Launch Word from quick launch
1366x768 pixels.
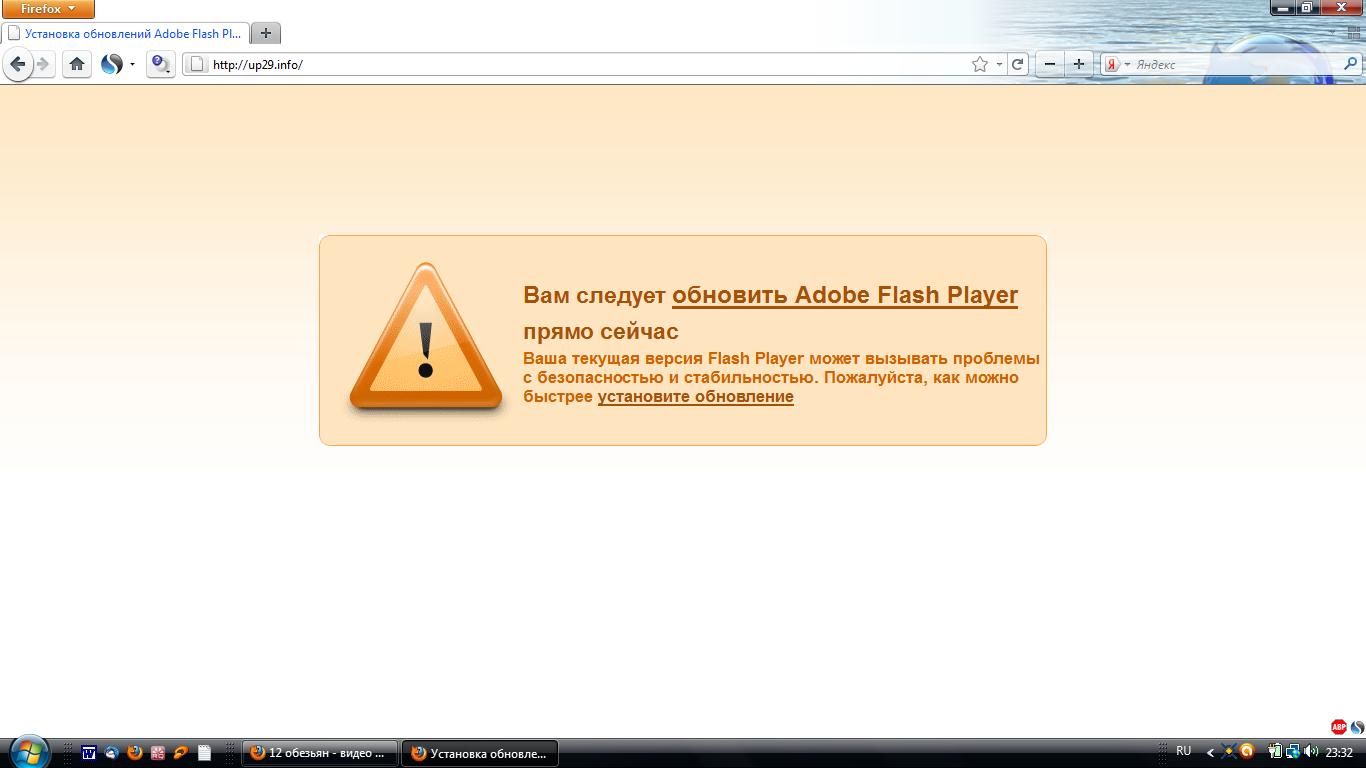coord(89,753)
